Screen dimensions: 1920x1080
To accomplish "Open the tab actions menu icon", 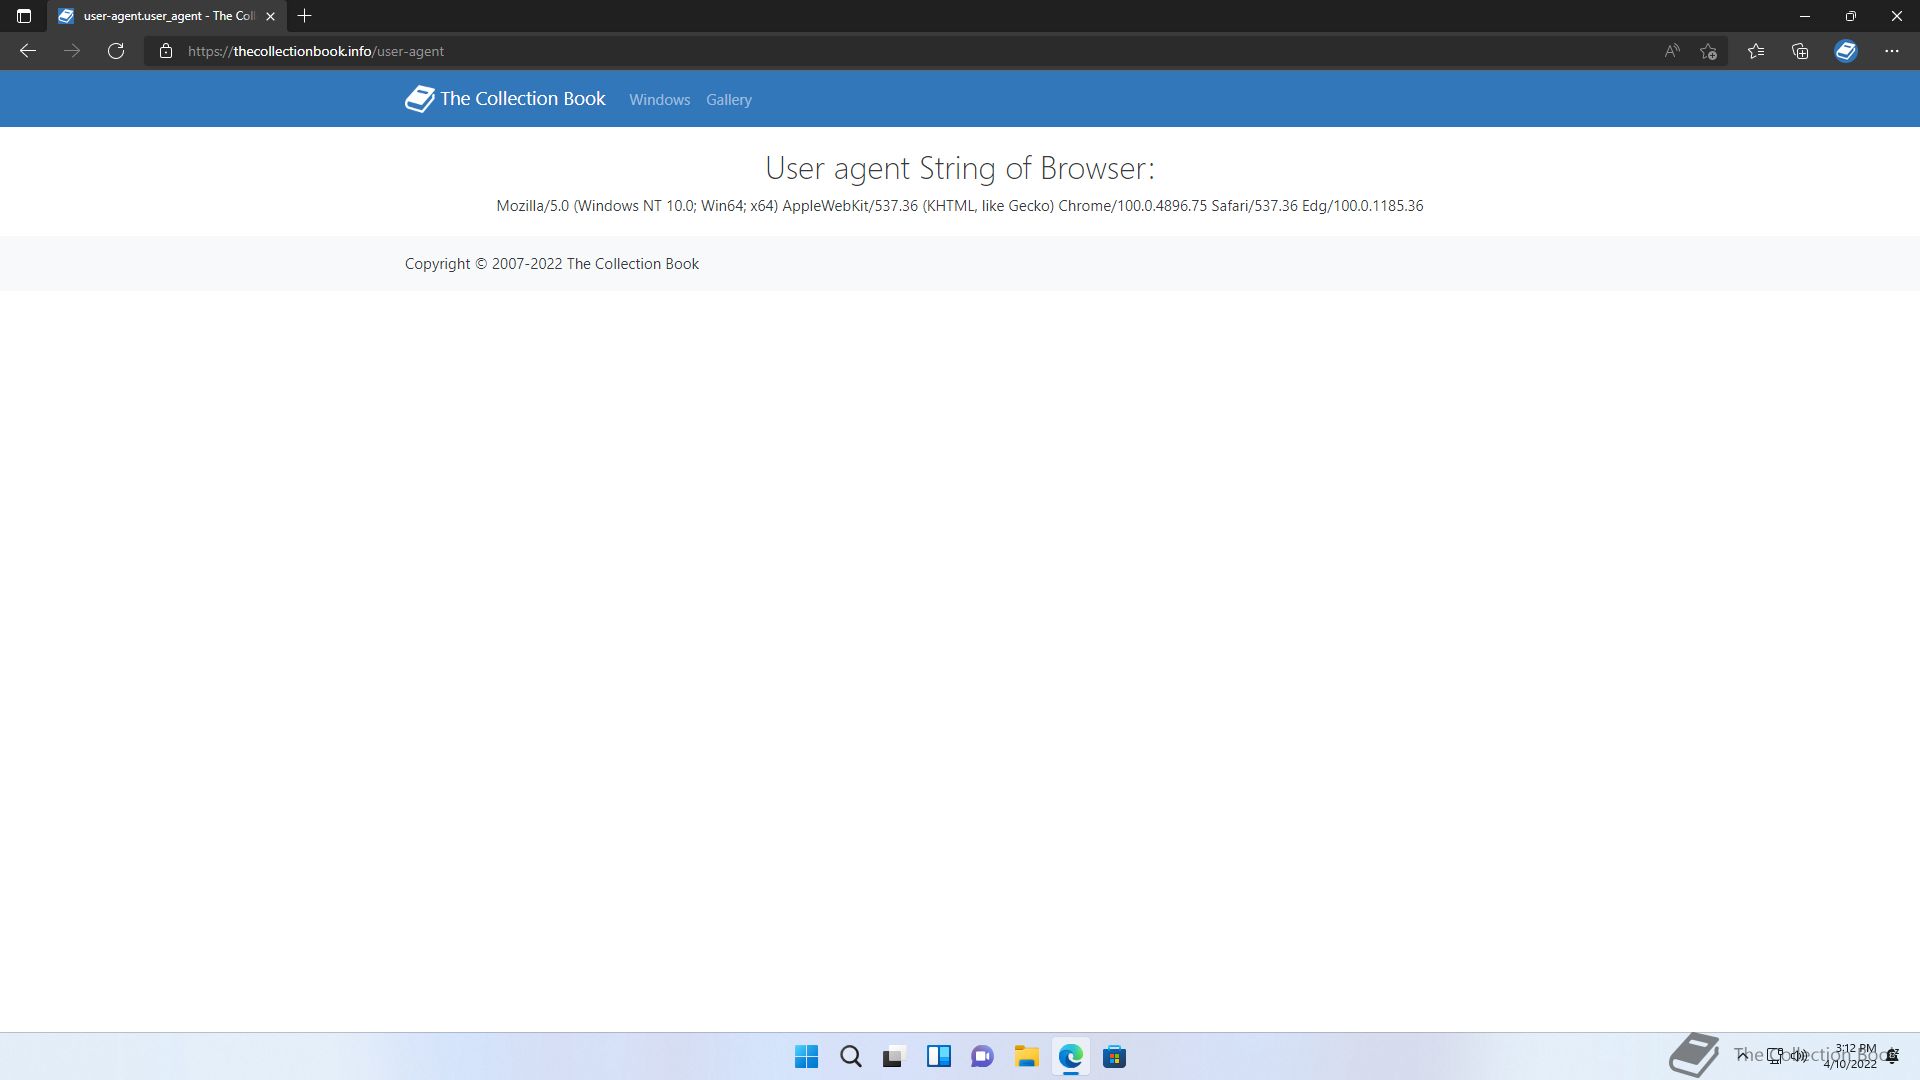I will click(x=24, y=16).
